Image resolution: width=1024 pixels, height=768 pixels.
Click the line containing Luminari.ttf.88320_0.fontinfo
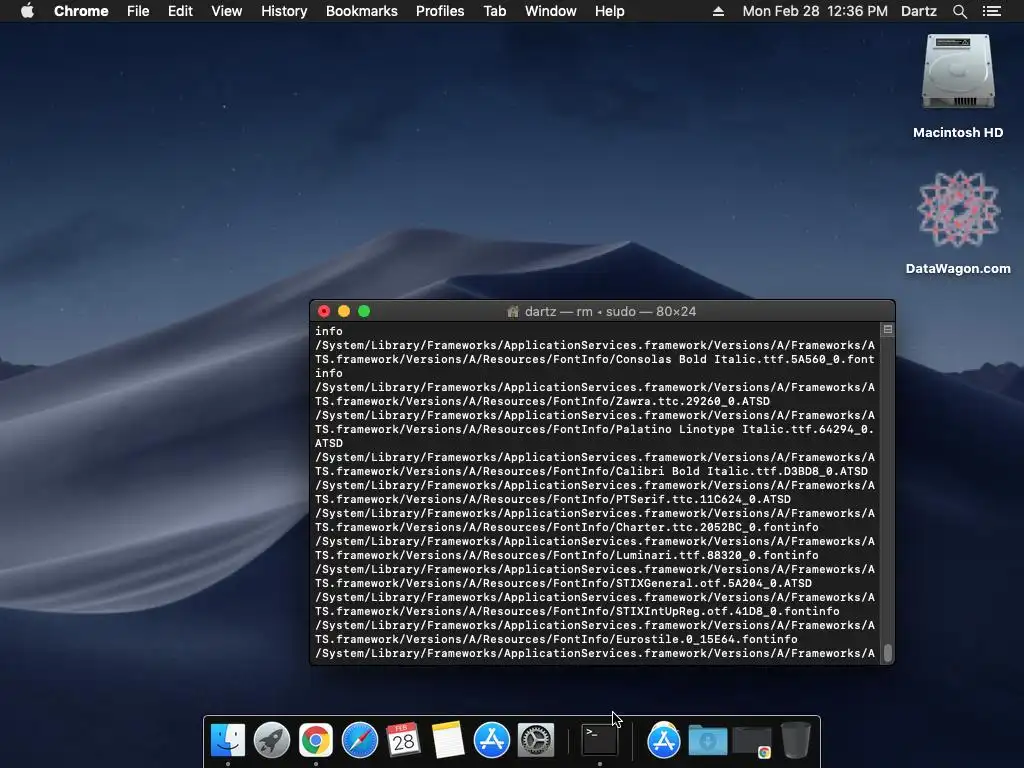point(567,555)
